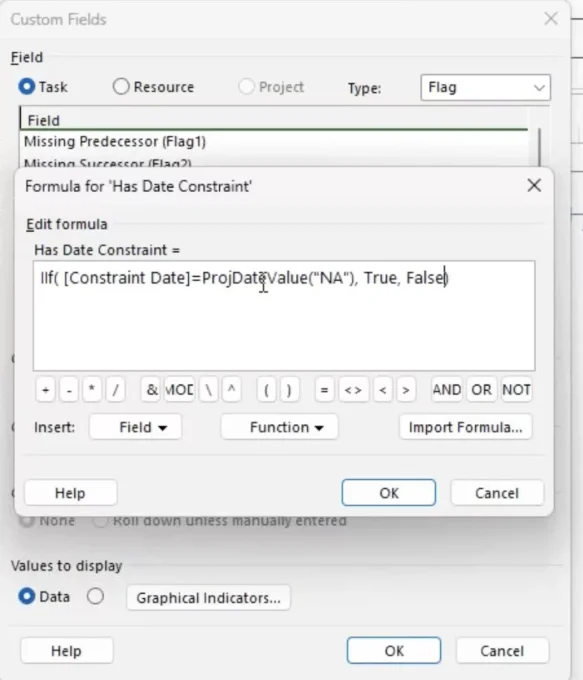Click Import Formula button
The image size is (583, 680).
[x=465, y=427]
